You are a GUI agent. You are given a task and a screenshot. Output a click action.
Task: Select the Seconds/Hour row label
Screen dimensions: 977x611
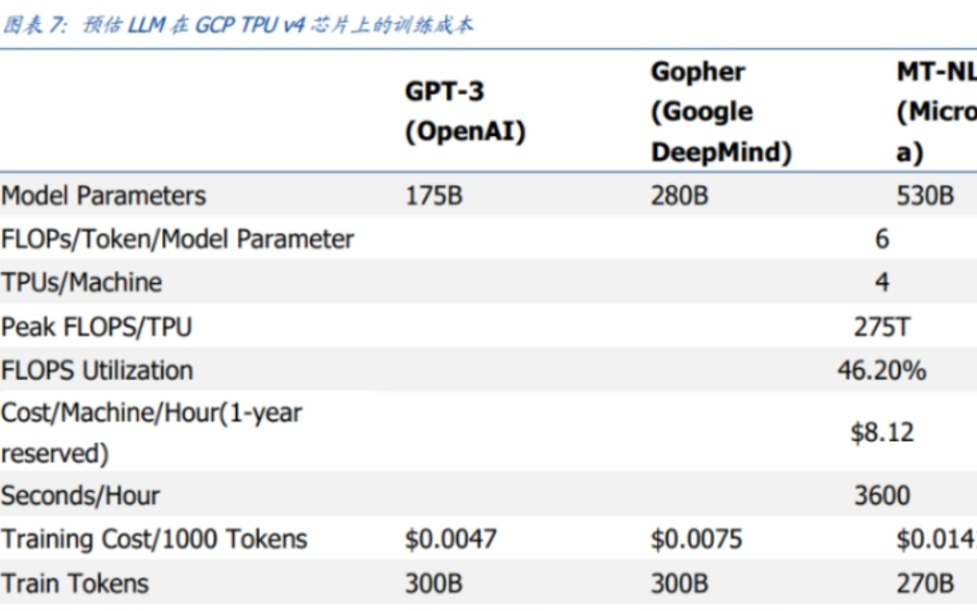(x=80, y=495)
